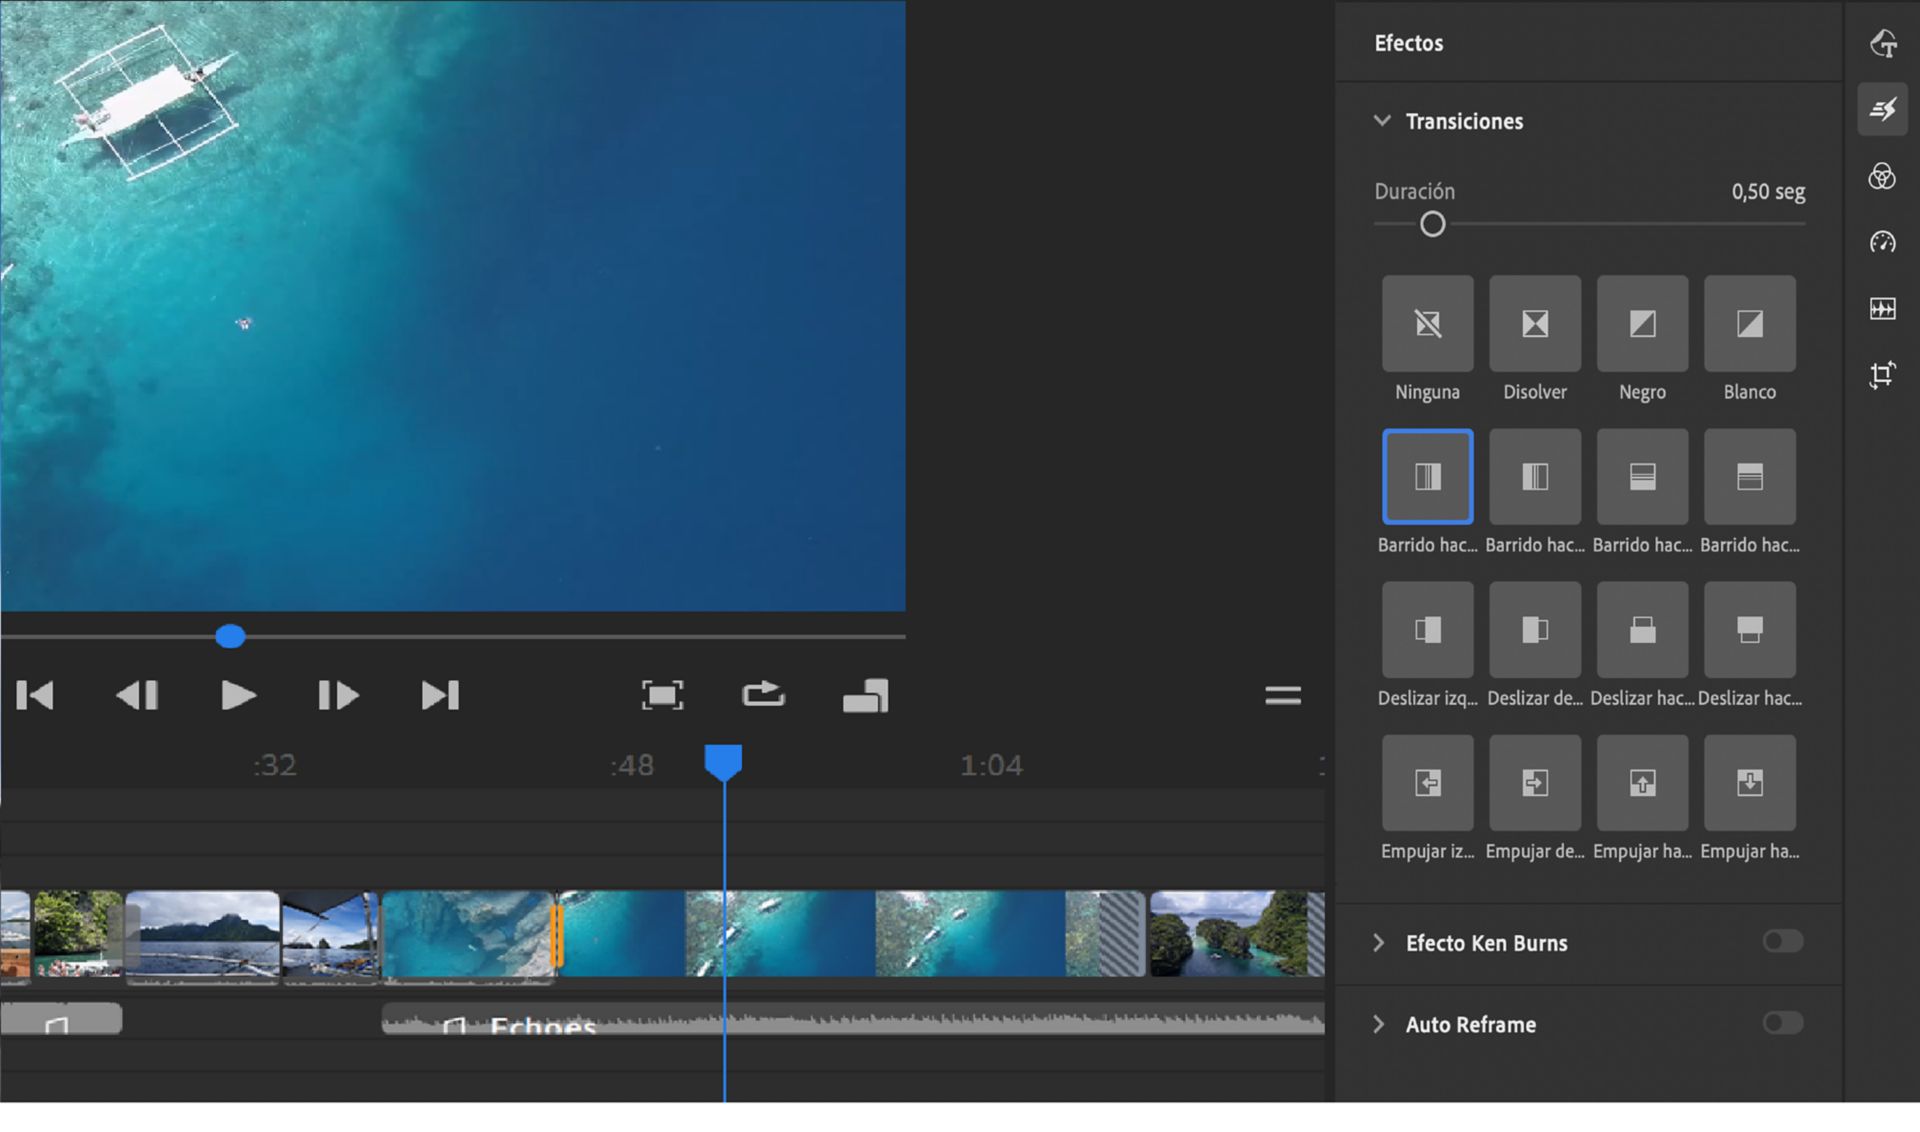
Task: Open the top graphics panel icon
Action: [1882, 43]
